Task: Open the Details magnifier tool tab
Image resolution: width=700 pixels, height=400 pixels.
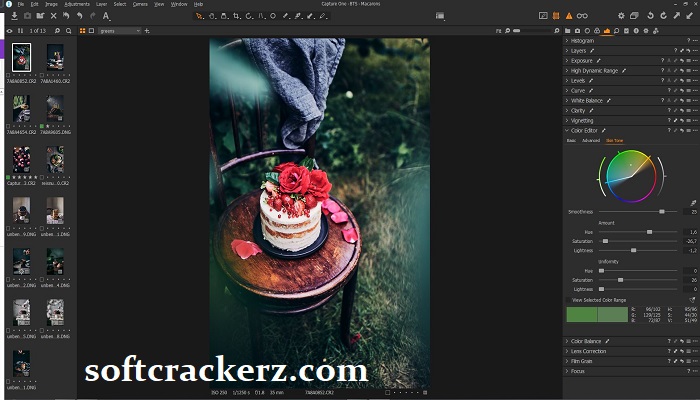Action: coord(617,31)
